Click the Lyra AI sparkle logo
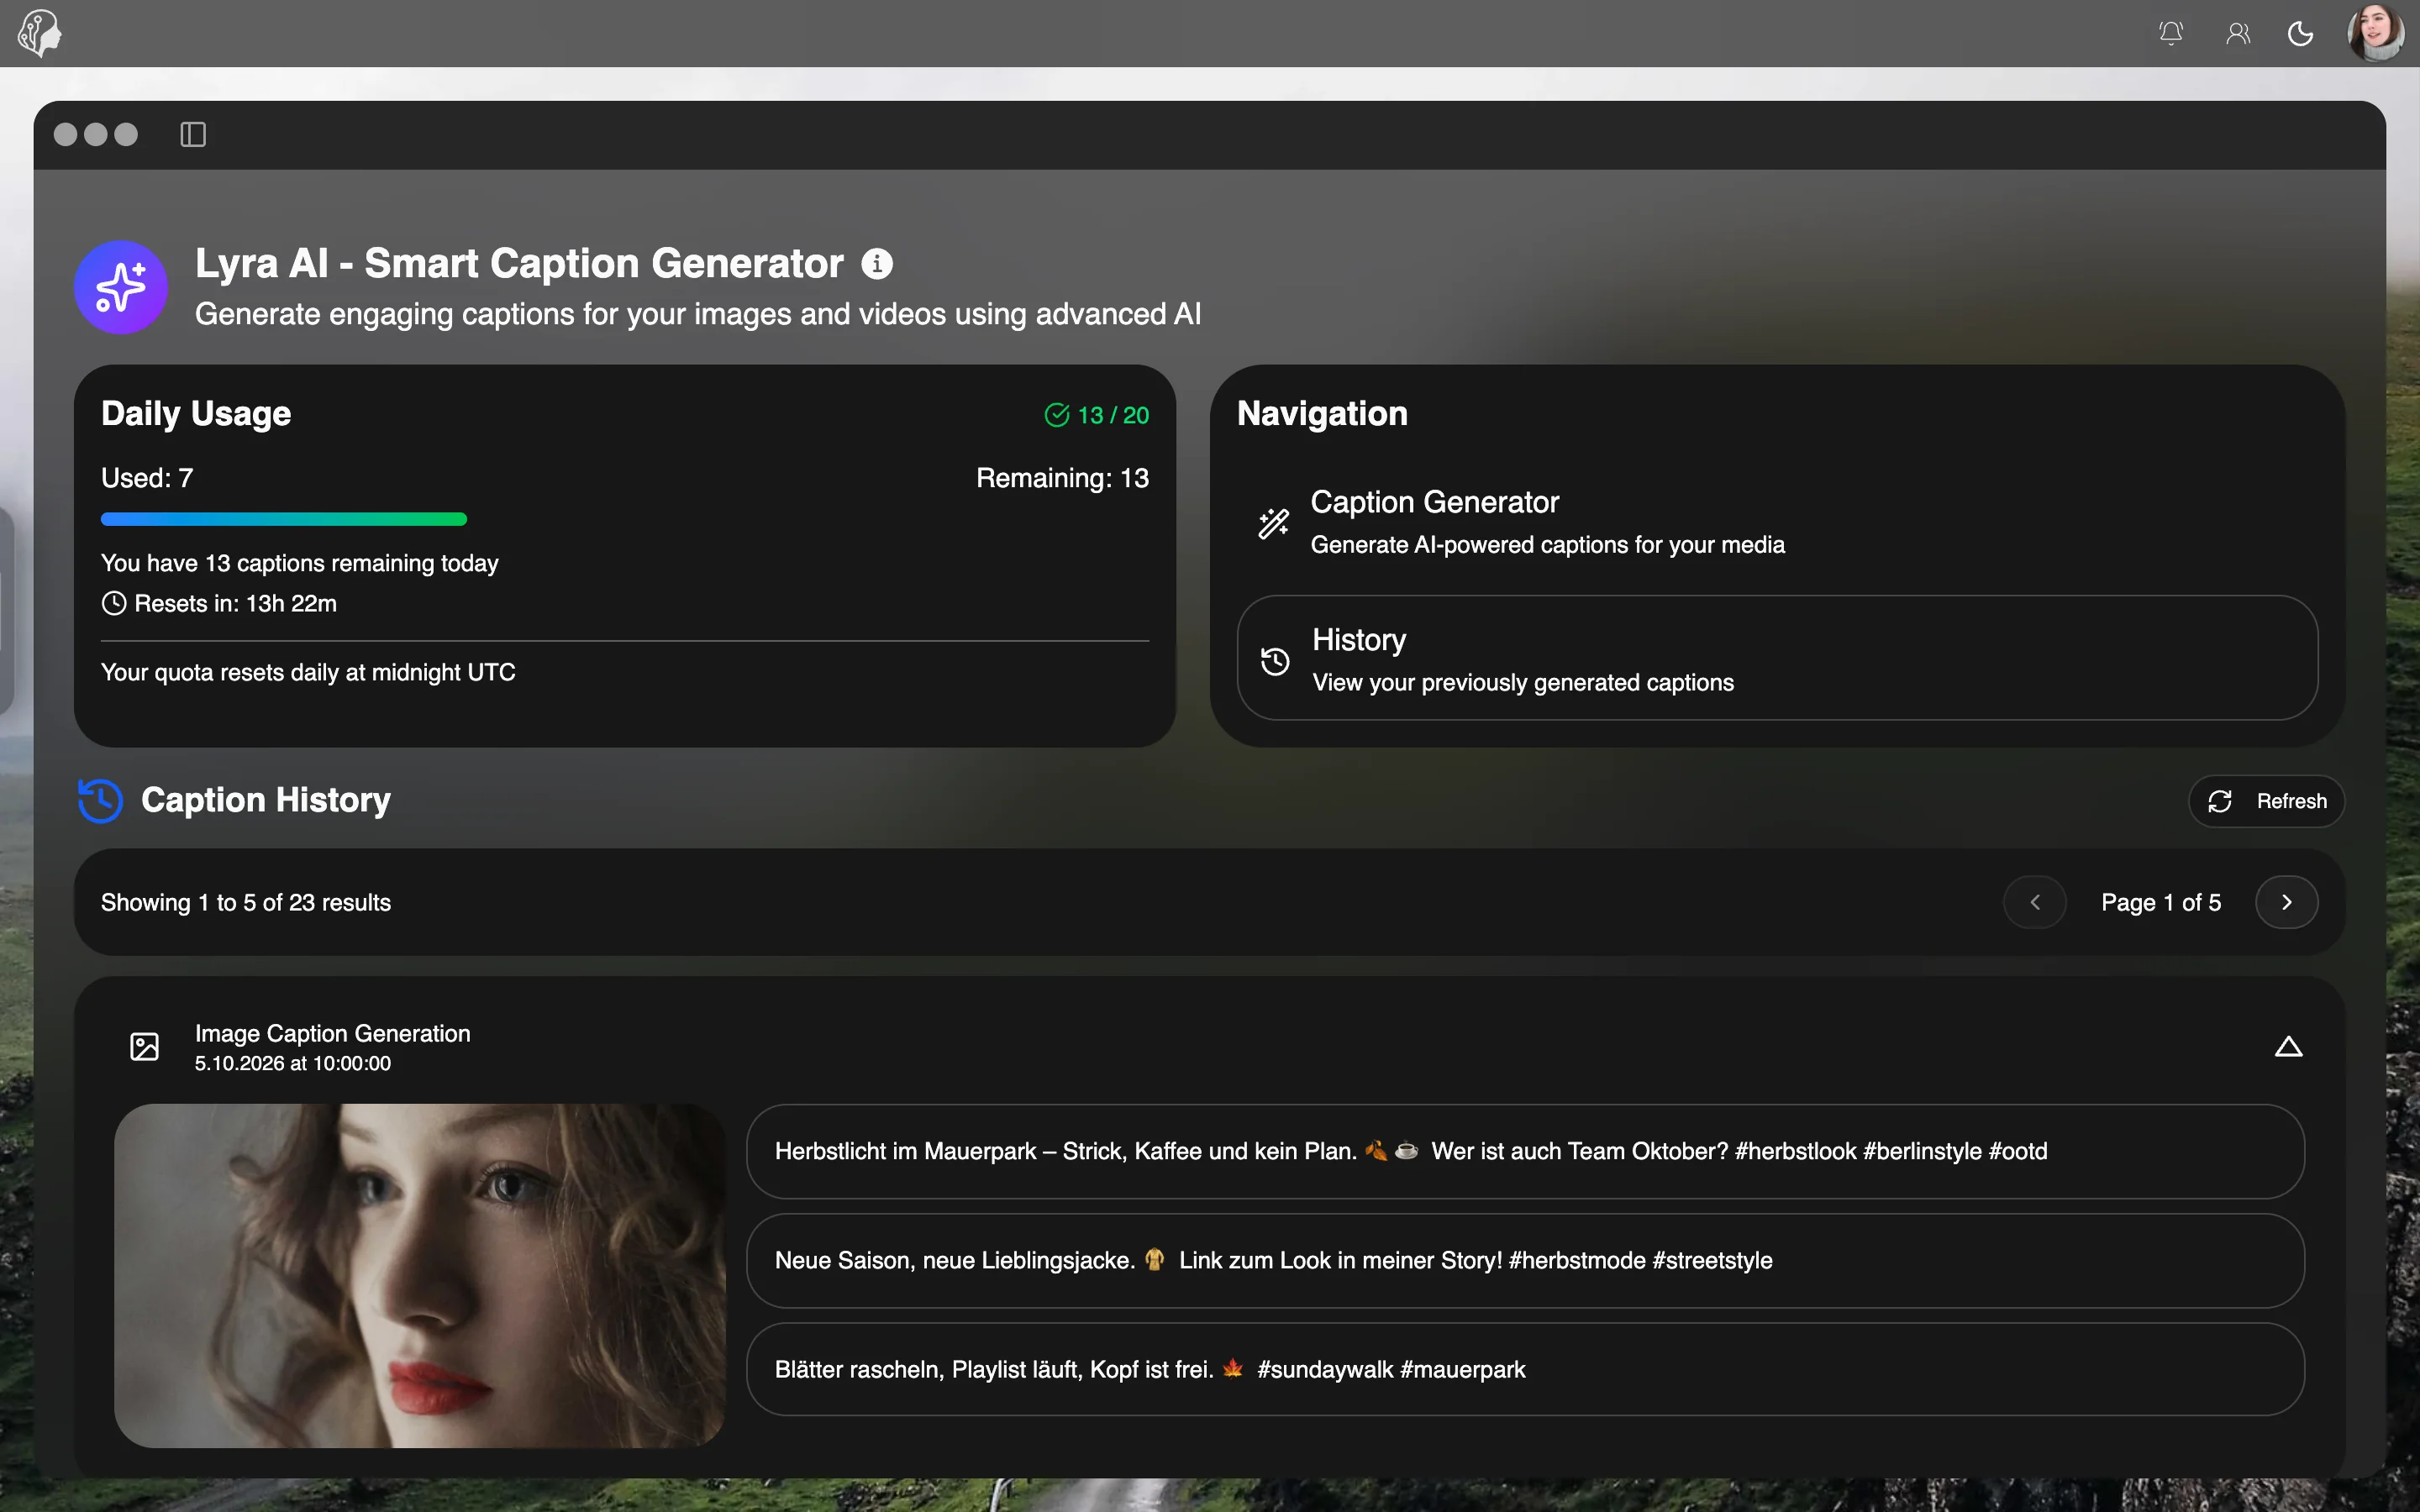The image size is (2420, 1512). click(121, 287)
